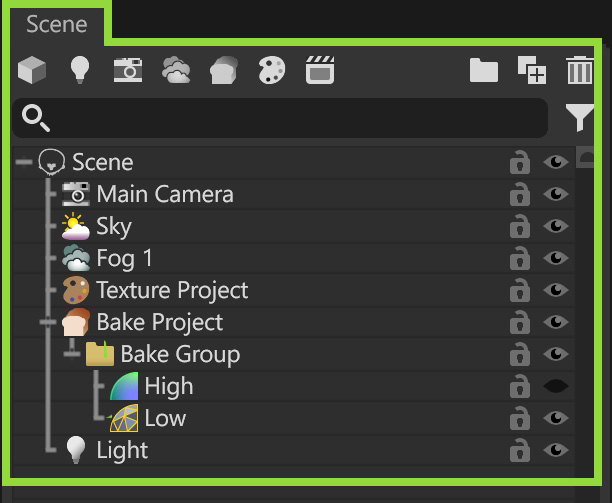Click the add mesh cube icon
612x503 pixels.
tap(32, 70)
